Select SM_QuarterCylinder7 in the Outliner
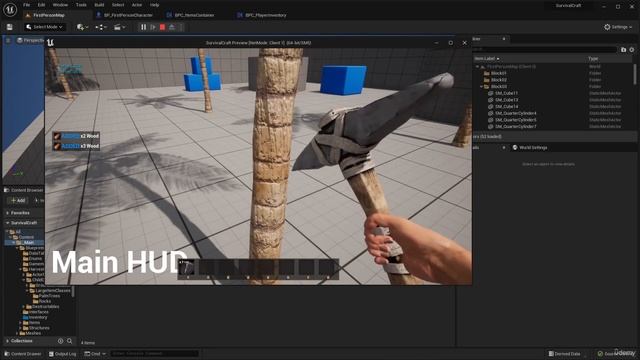 [516, 126]
